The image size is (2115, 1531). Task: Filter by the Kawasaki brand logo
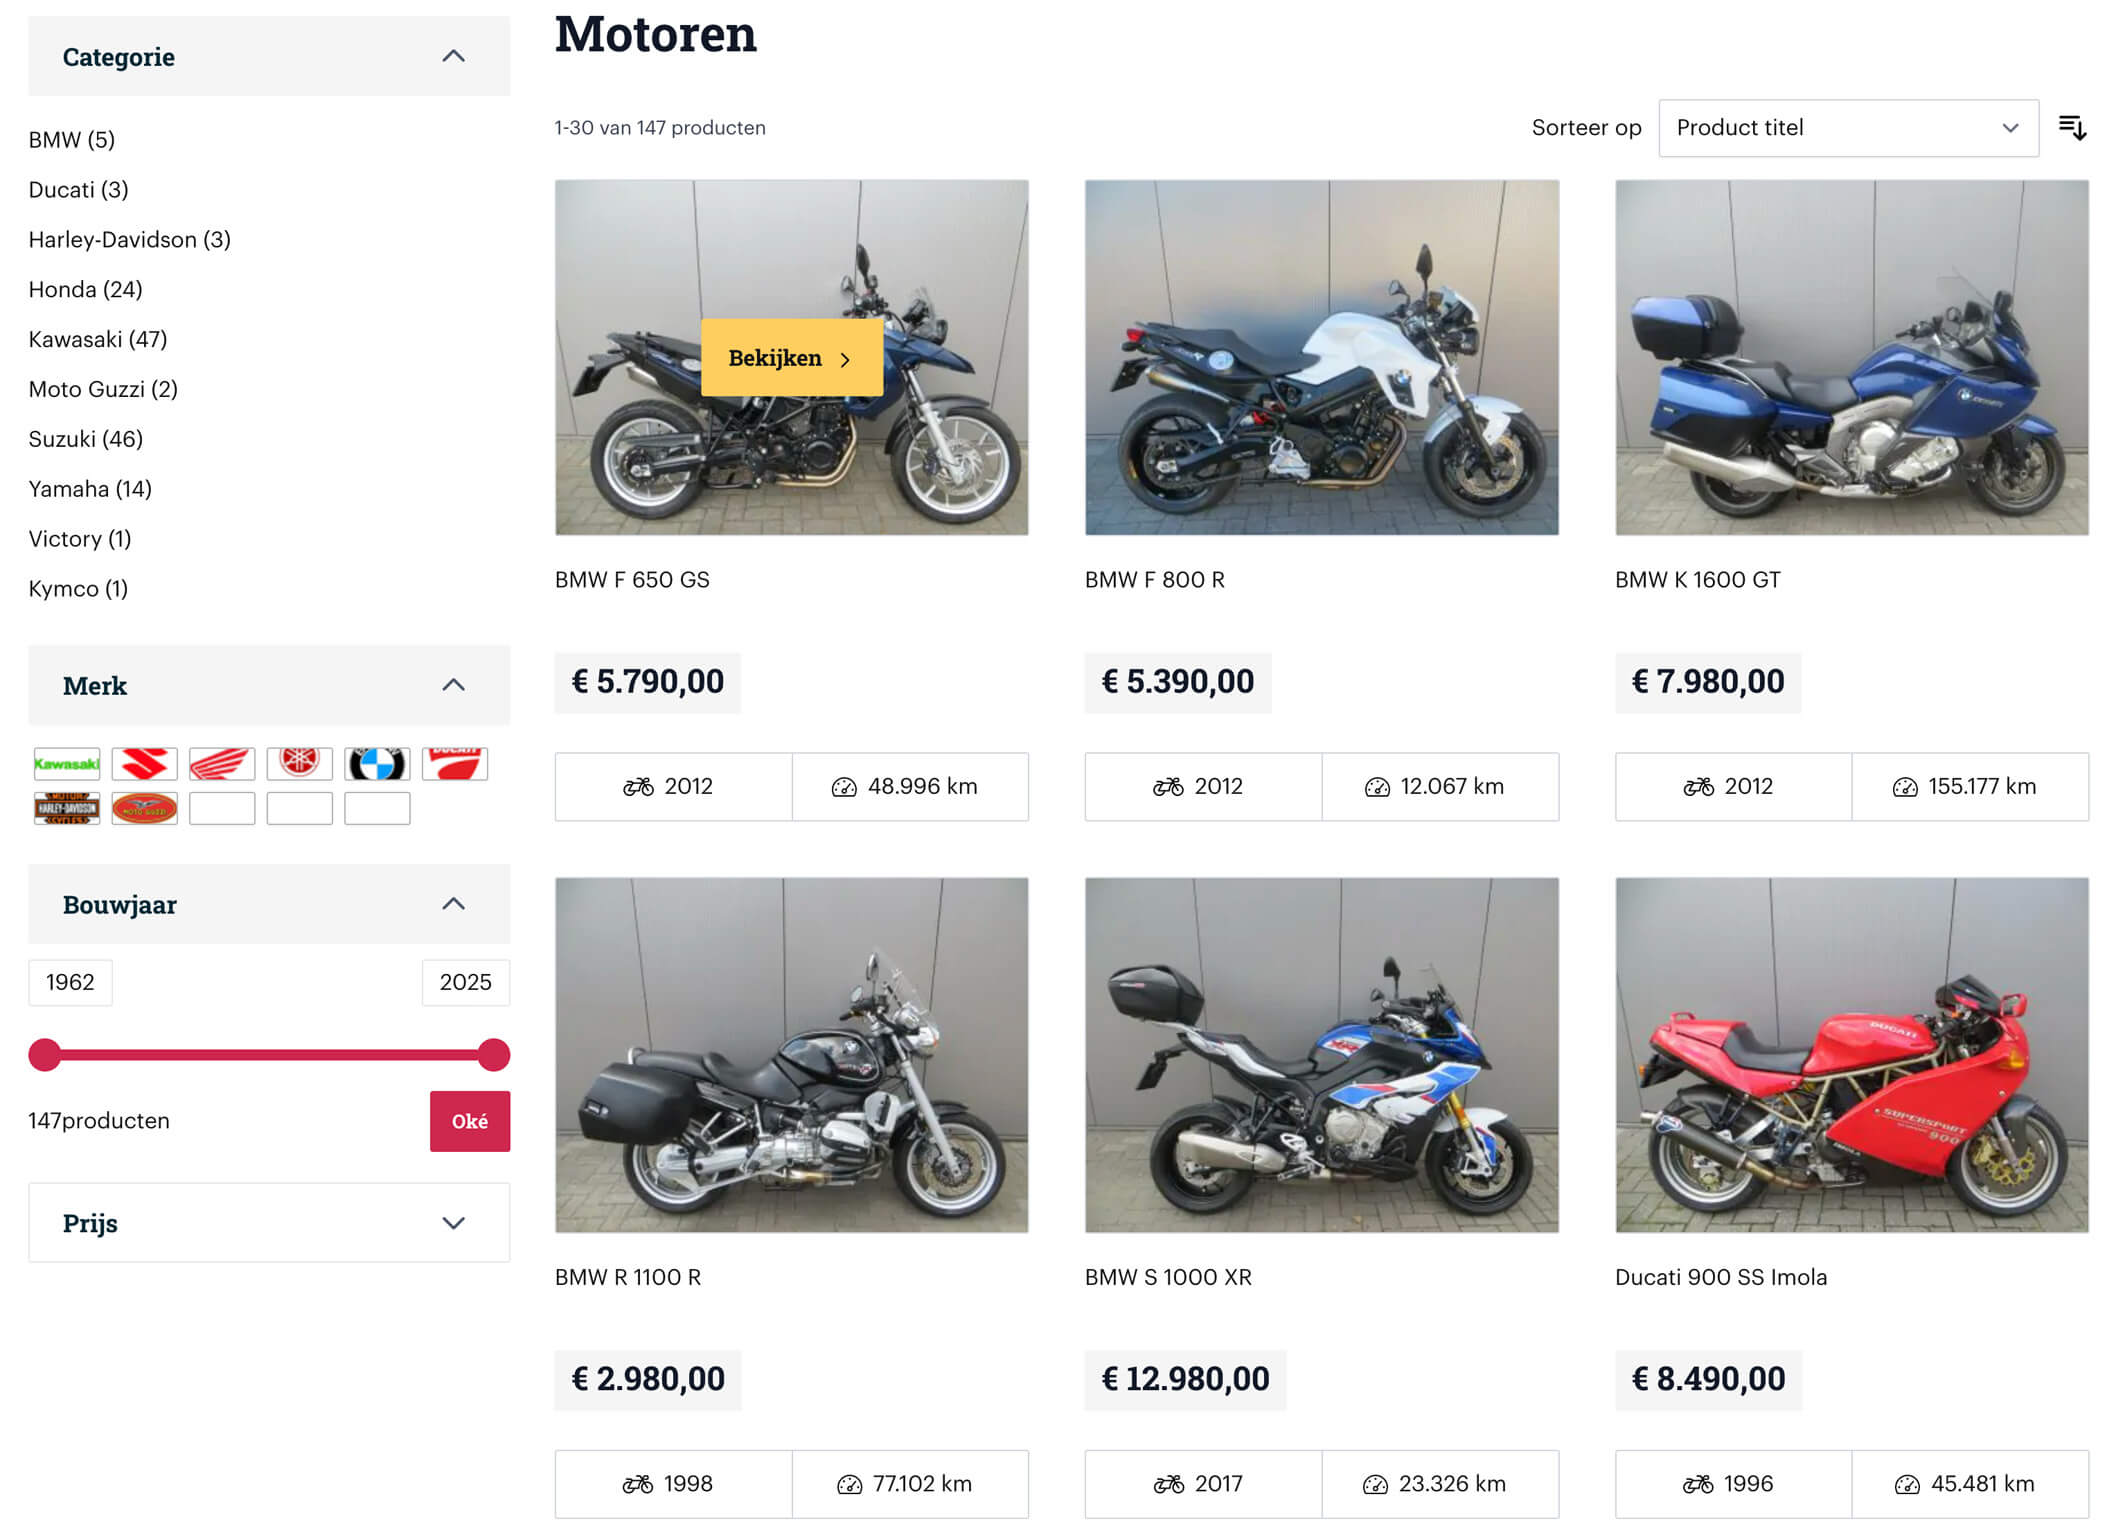[67, 764]
